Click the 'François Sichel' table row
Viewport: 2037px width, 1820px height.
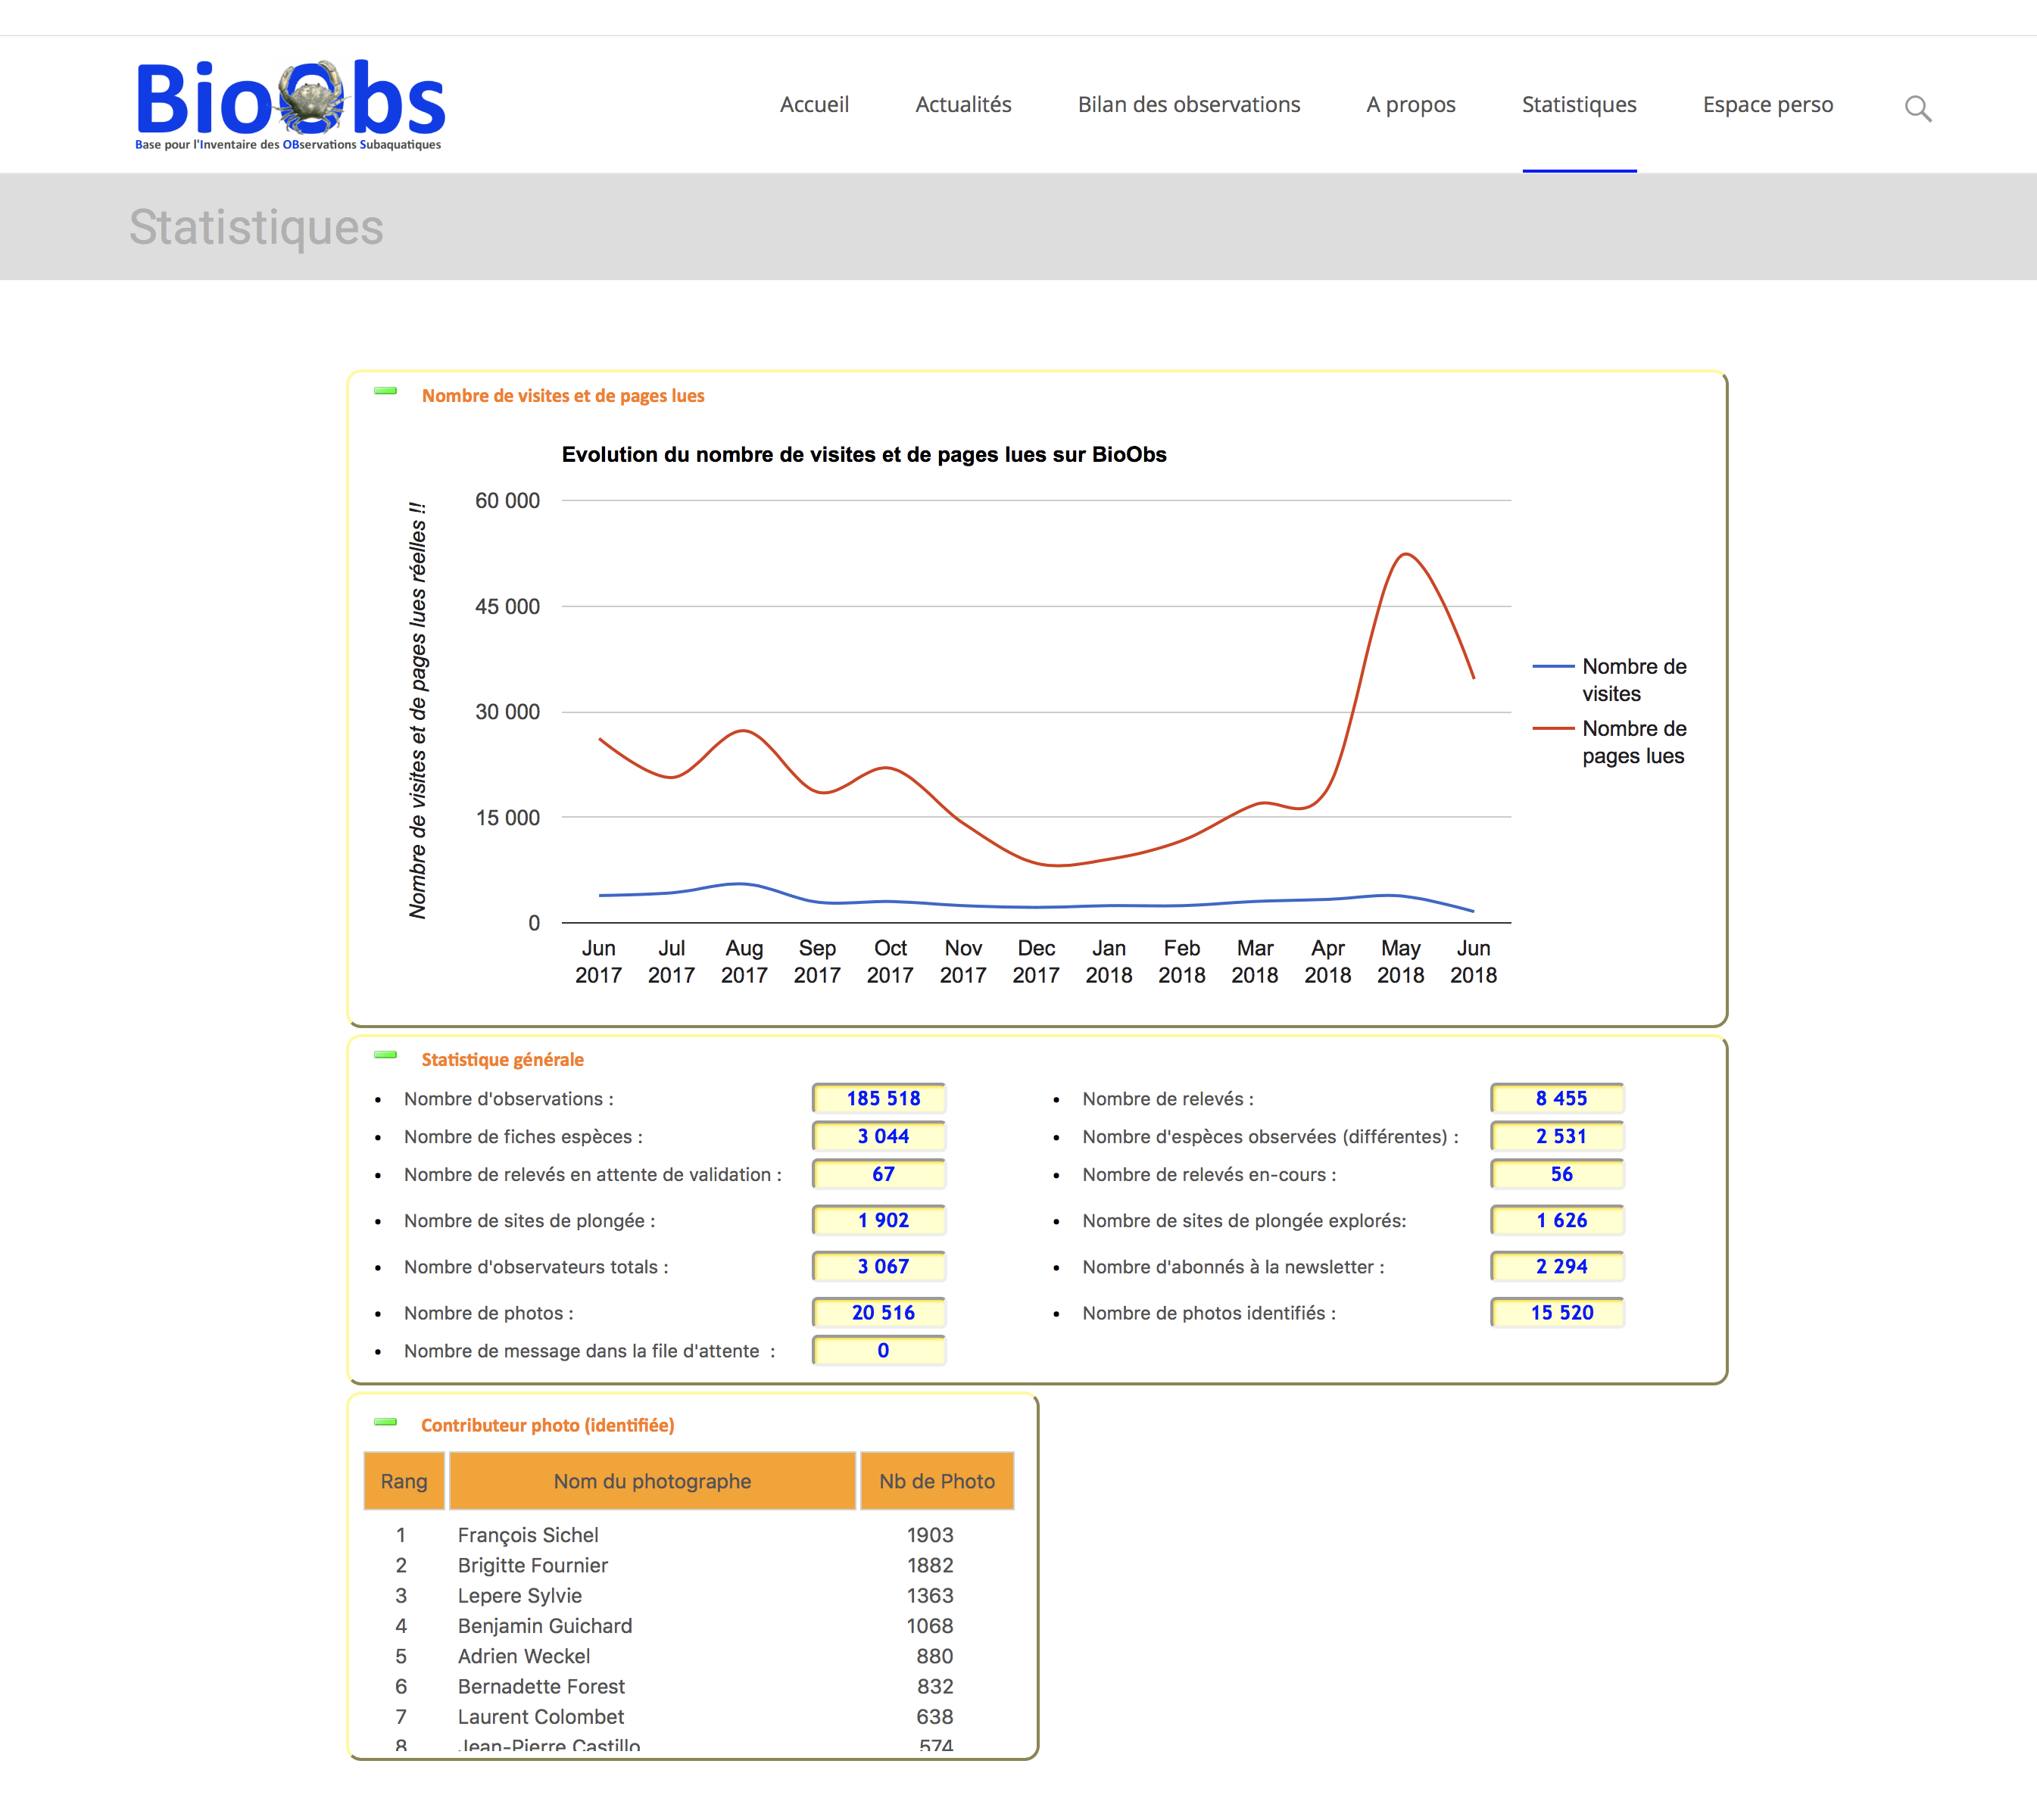click(688, 1535)
